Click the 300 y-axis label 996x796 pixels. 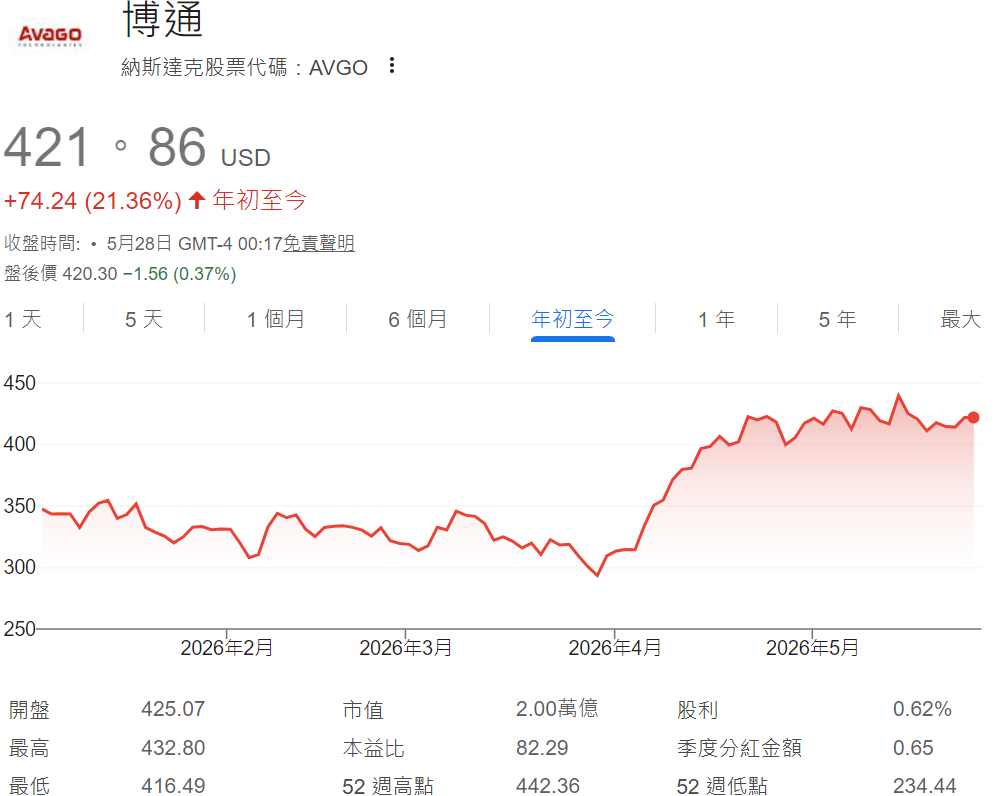(20, 567)
